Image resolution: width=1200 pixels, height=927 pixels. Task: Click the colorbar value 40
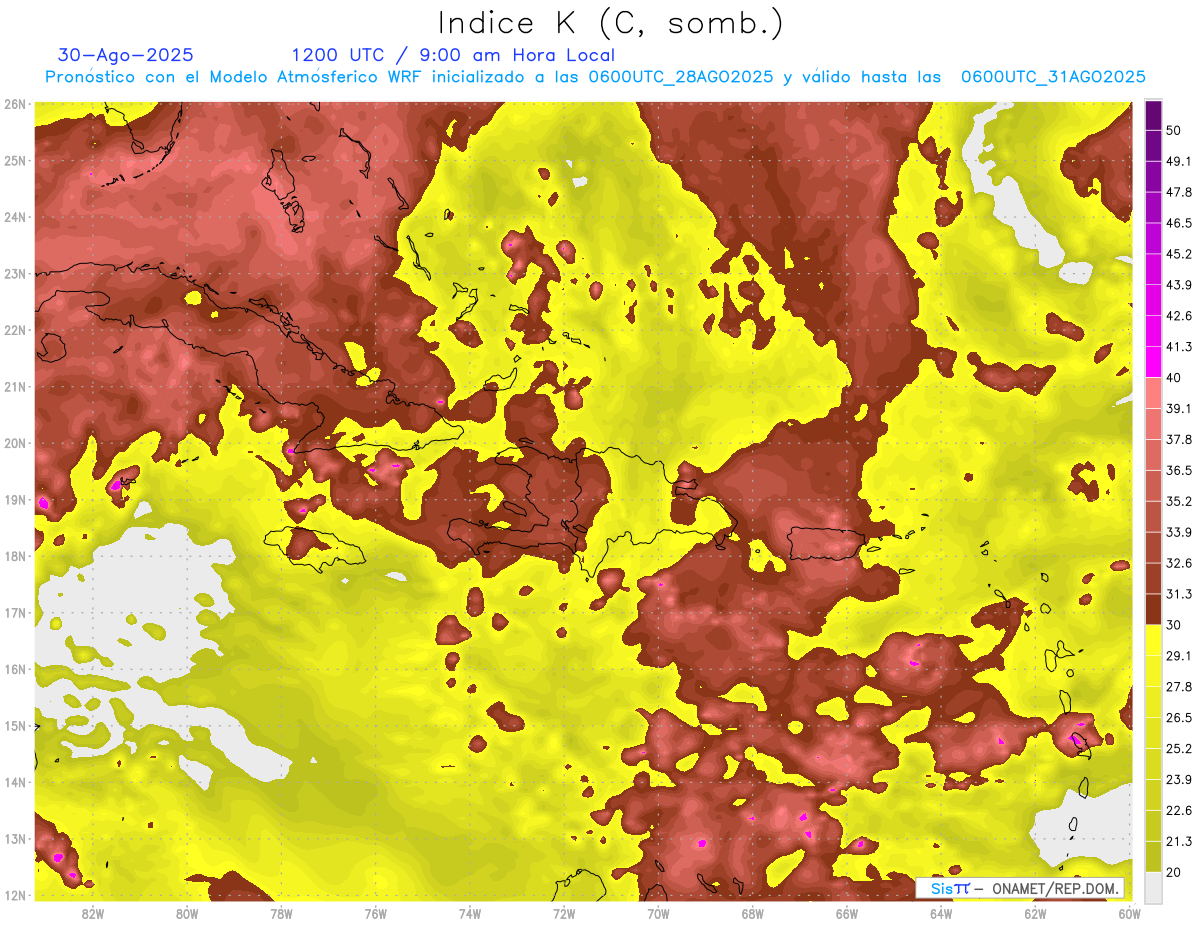1173,377
